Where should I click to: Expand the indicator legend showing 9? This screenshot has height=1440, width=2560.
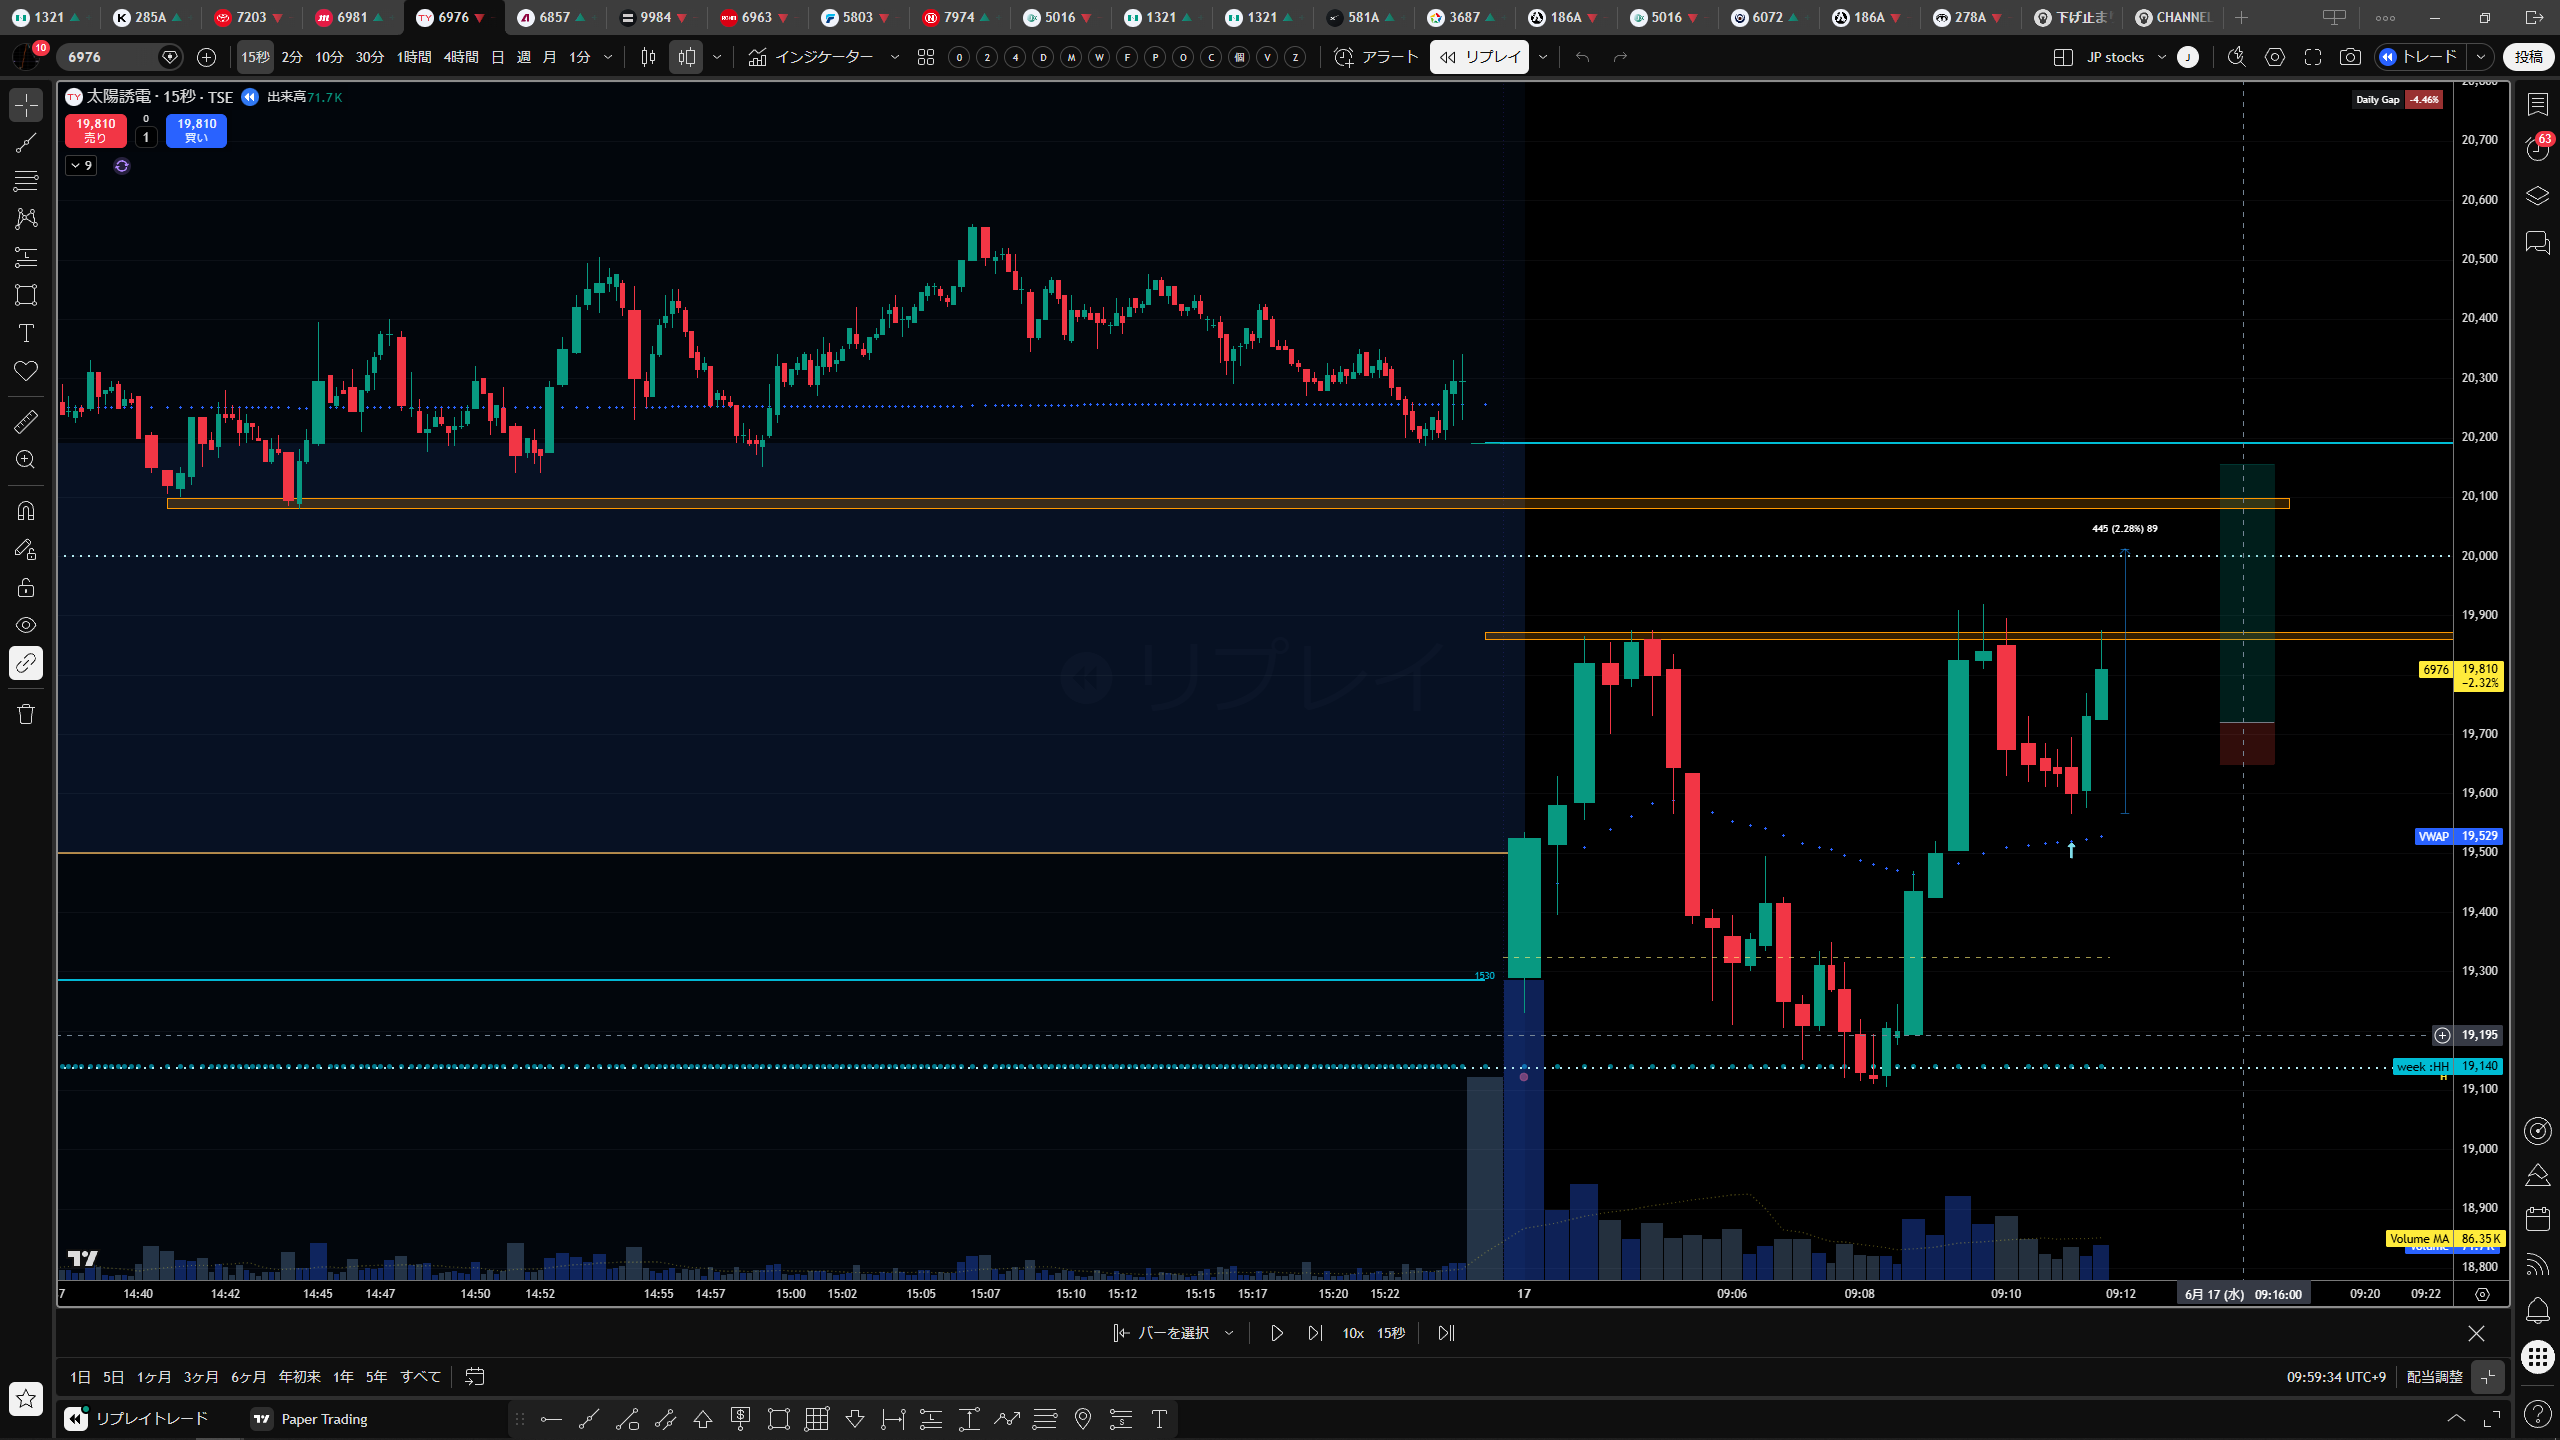coord(81,166)
